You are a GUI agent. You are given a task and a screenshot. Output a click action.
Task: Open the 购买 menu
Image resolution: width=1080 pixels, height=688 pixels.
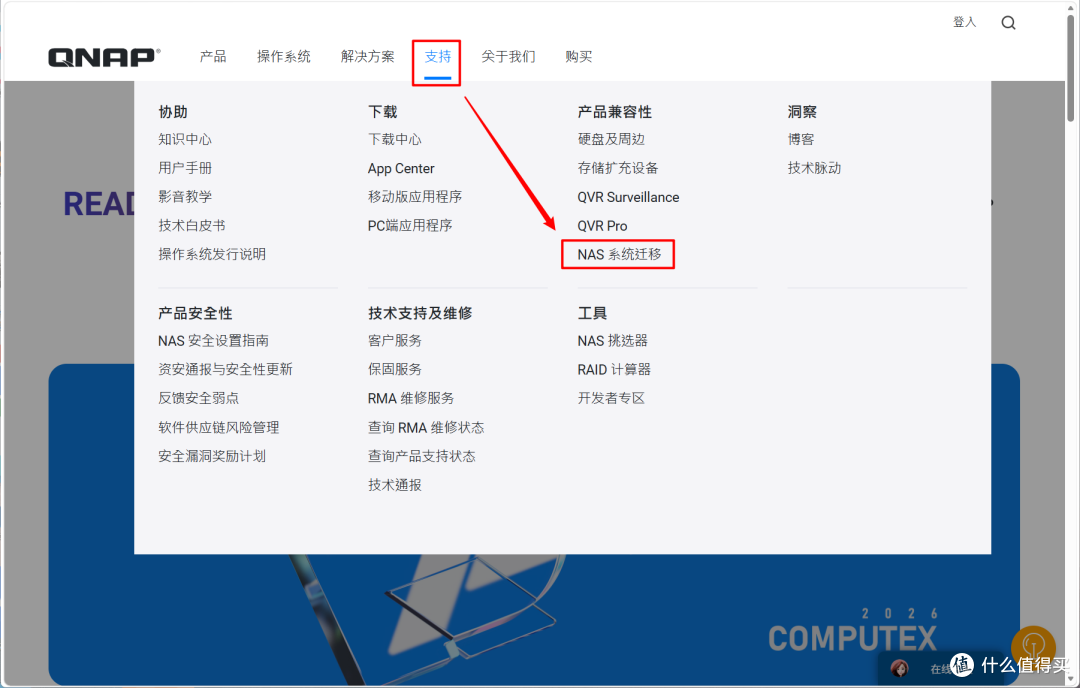[x=579, y=56]
